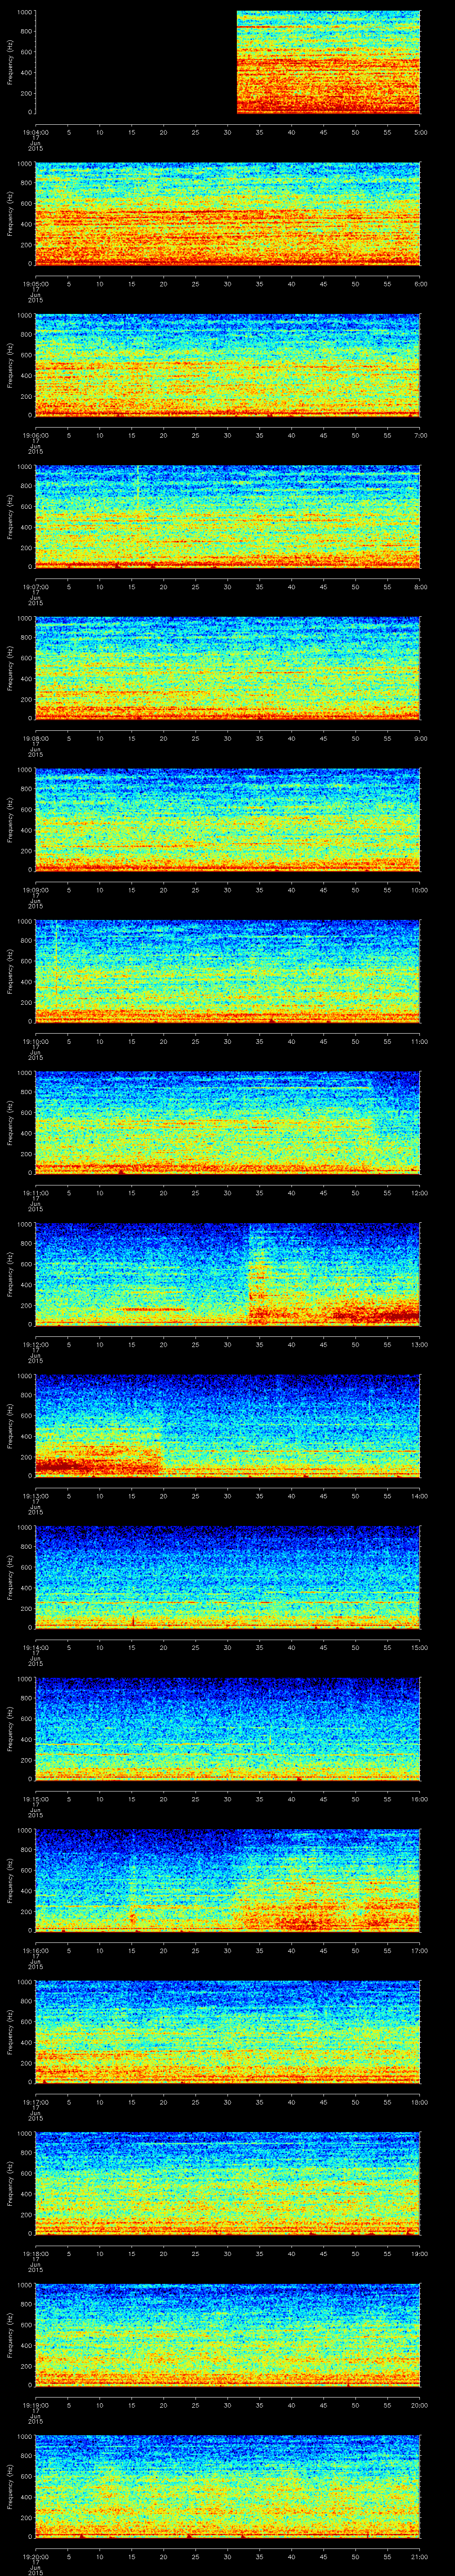Open the spectrogram panel starting at 19:12:00
This screenshot has width=455, height=2576.
tap(228, 1274)
